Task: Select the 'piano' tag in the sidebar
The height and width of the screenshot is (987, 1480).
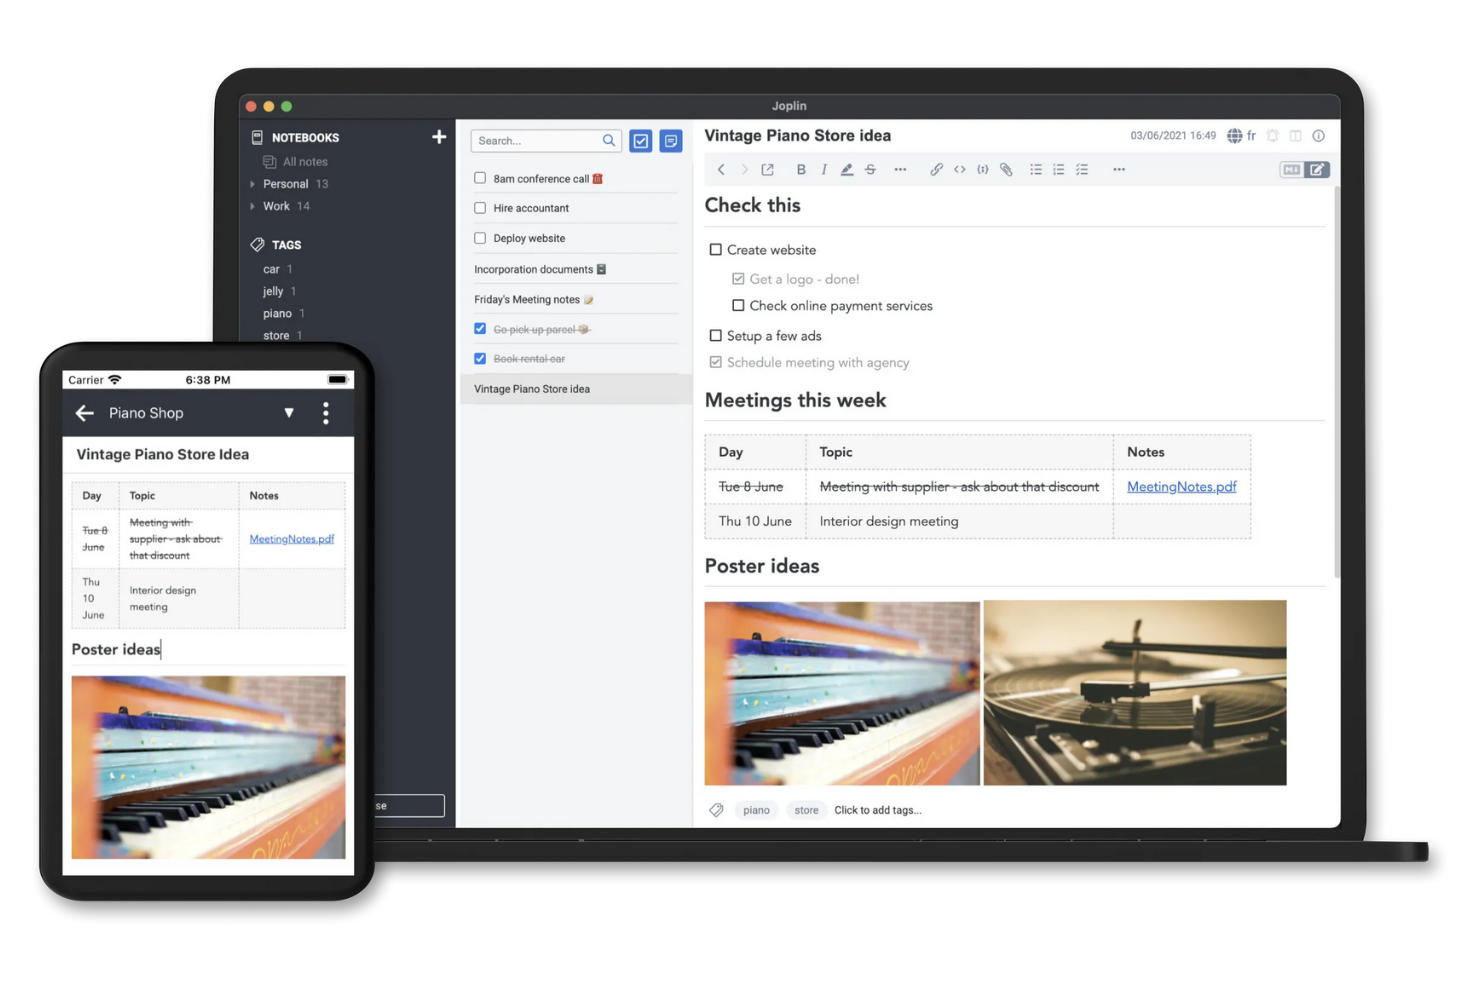Action: pos(277,314)
